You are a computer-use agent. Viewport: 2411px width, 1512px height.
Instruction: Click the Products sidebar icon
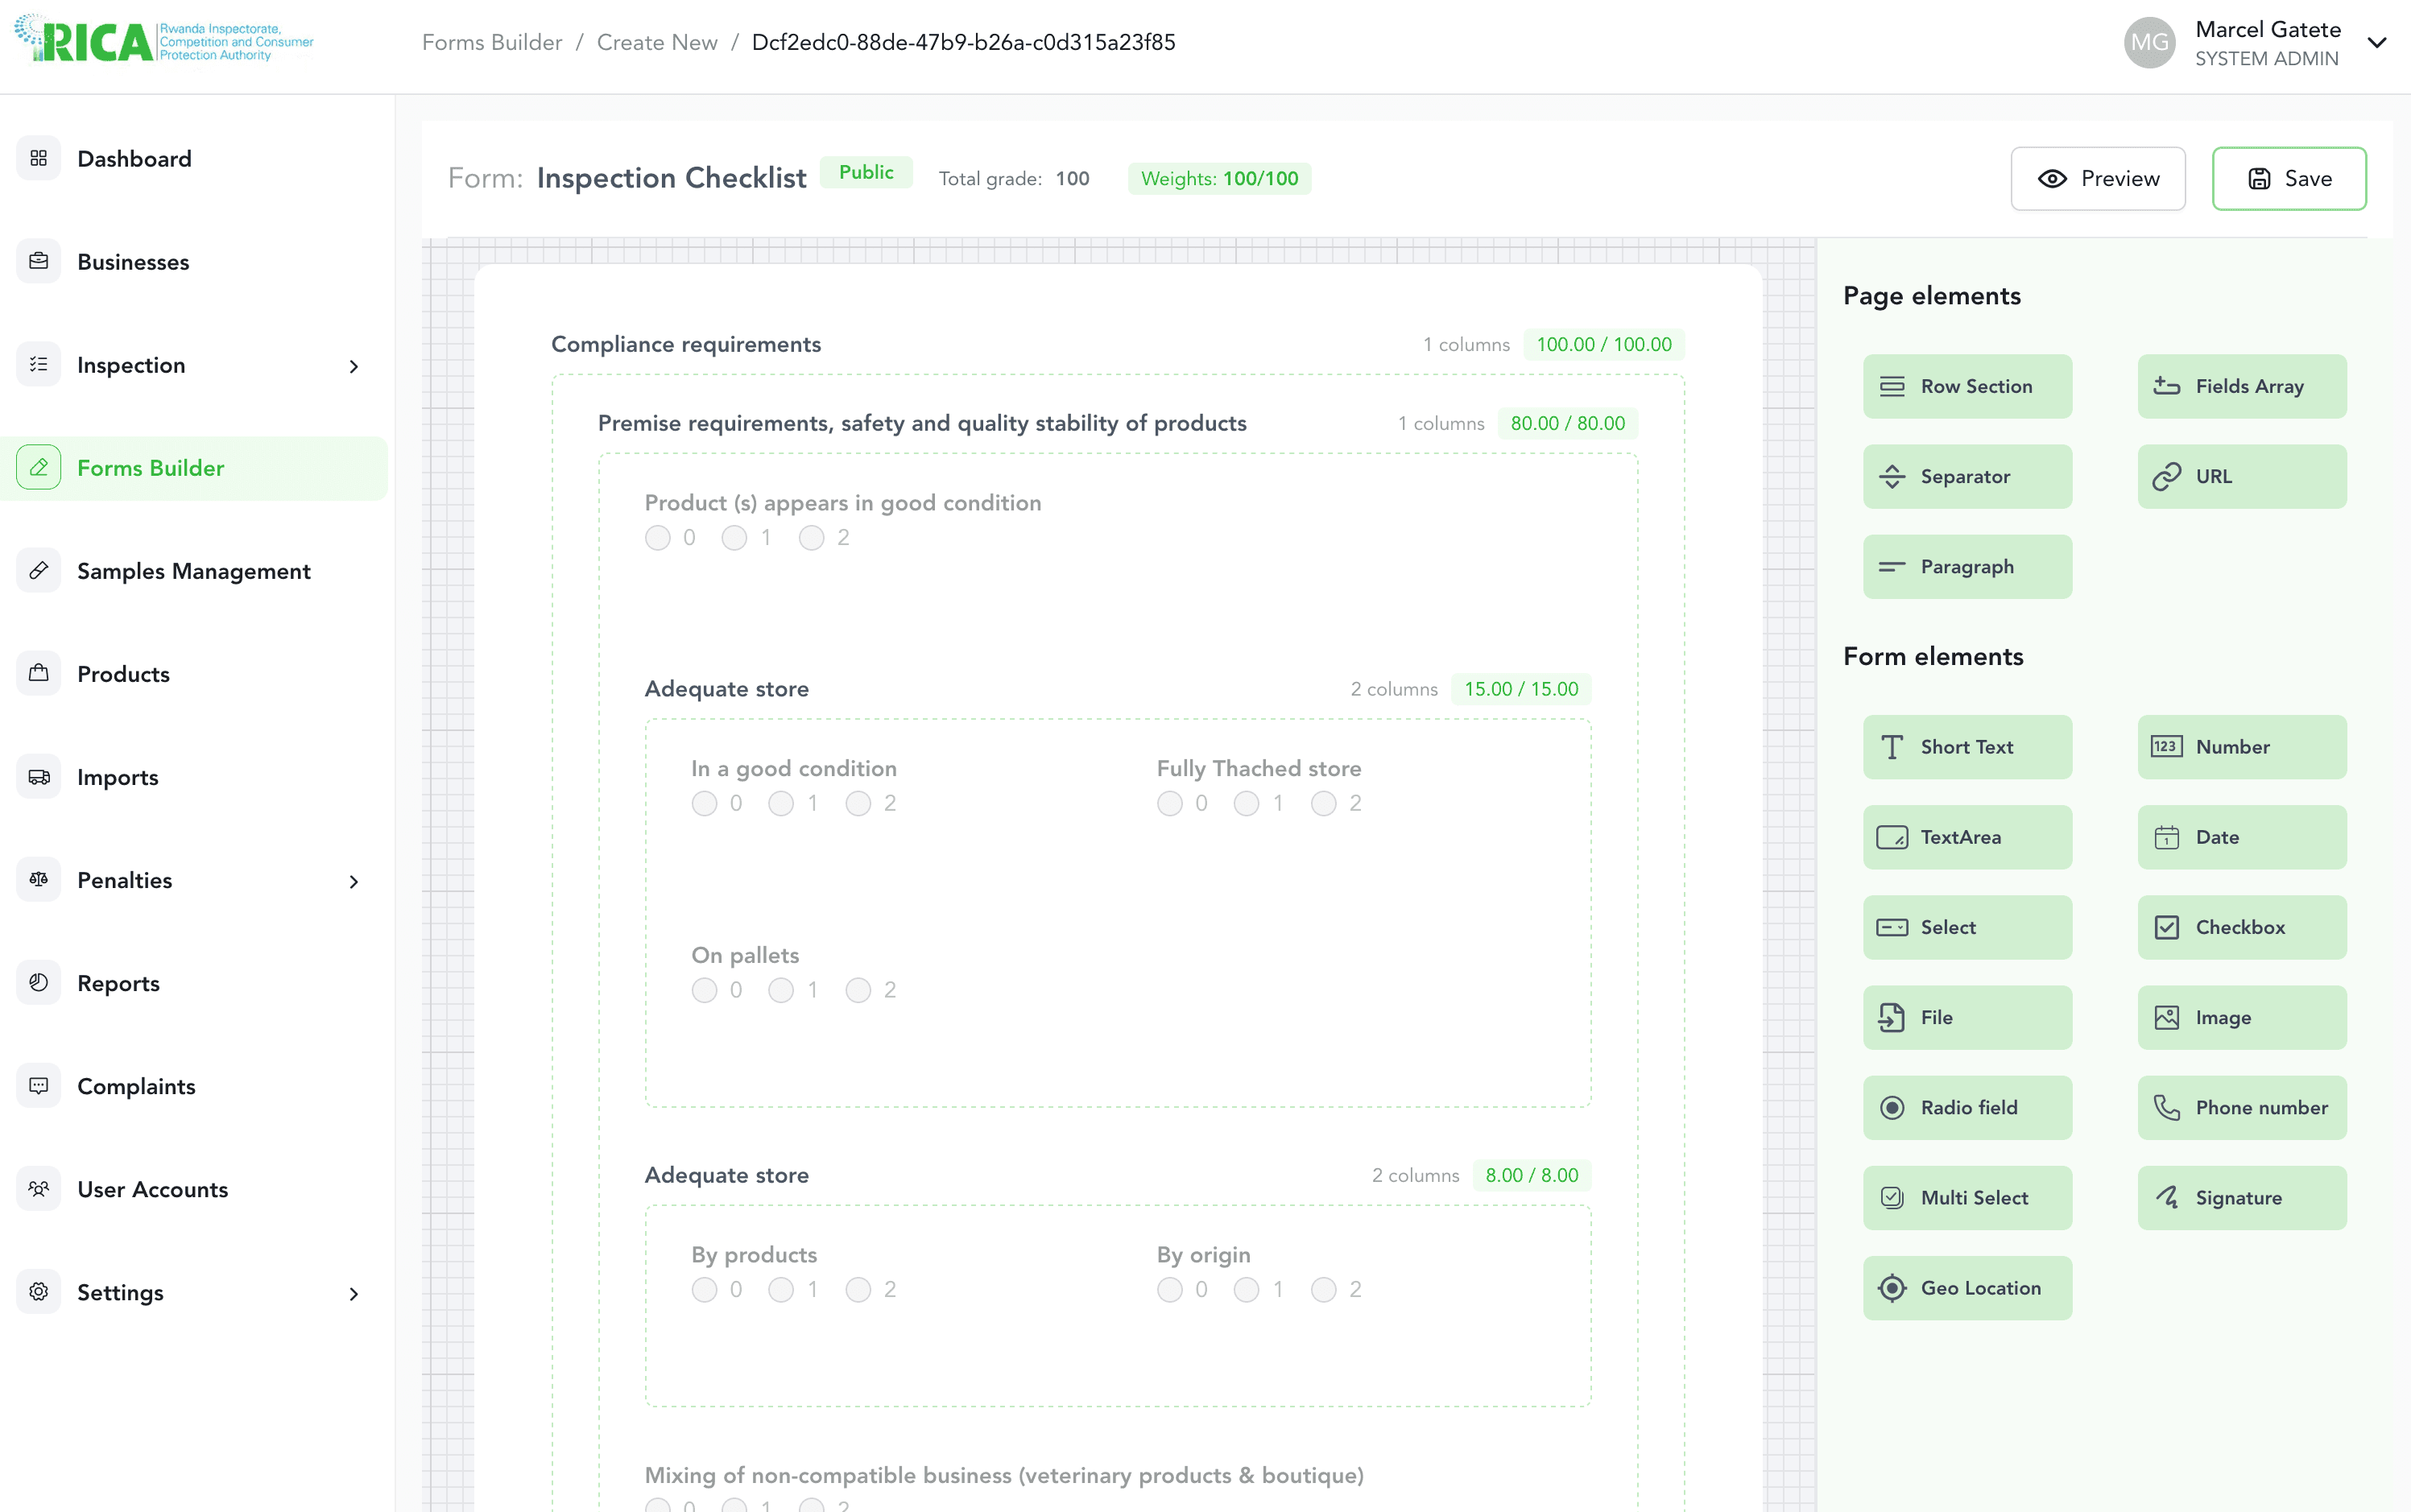(x=39, y=673)
